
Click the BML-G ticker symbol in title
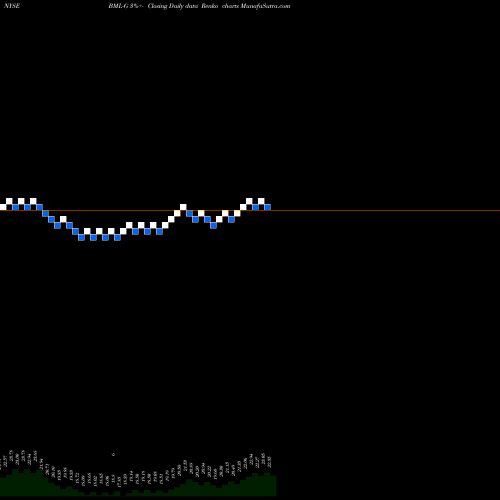pos(119,6)
